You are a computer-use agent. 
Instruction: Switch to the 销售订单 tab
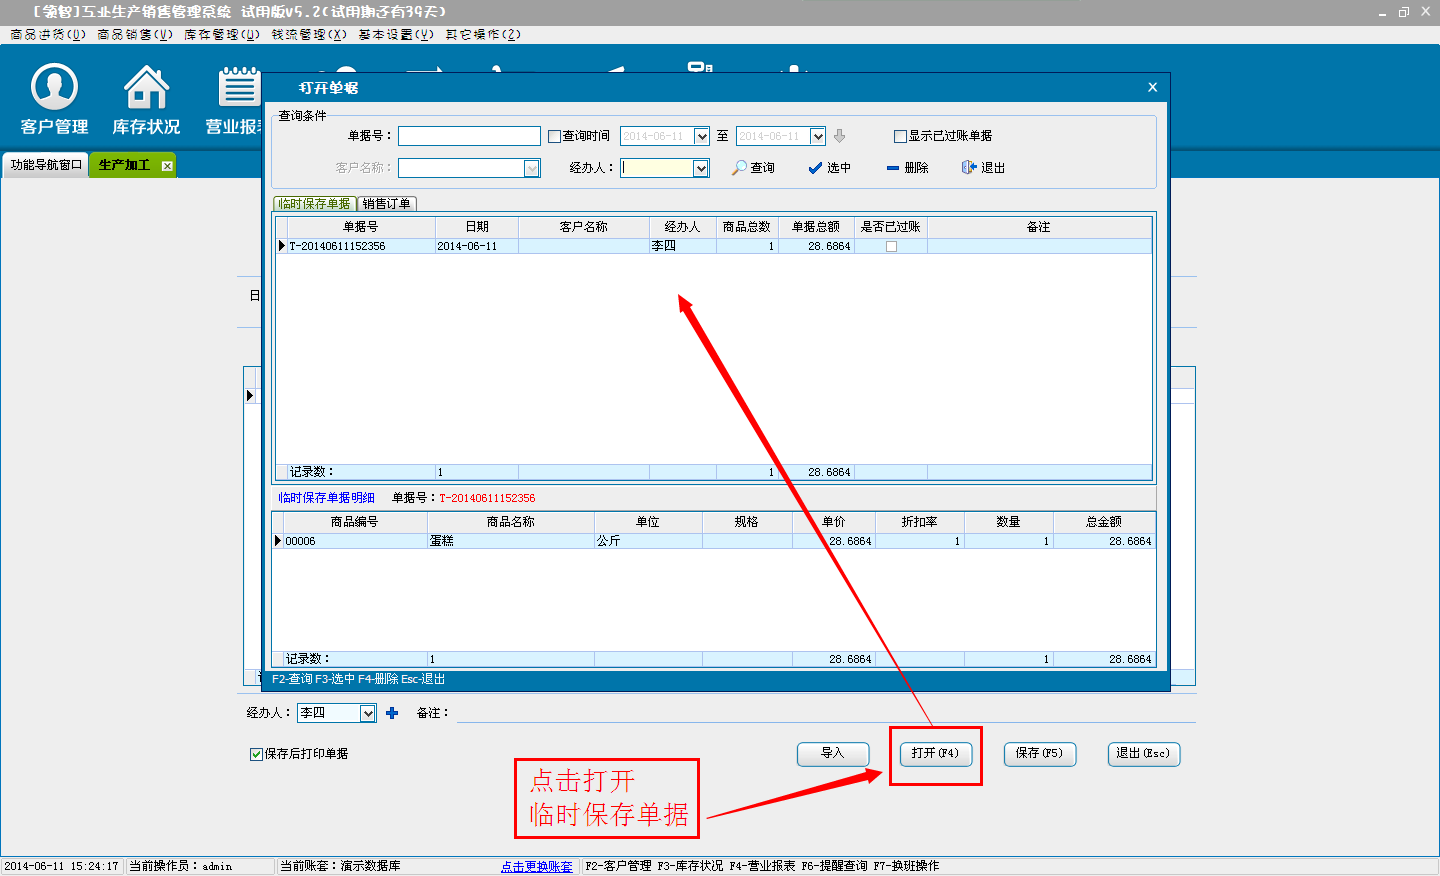pyautogui.click(x=386, y=204)
